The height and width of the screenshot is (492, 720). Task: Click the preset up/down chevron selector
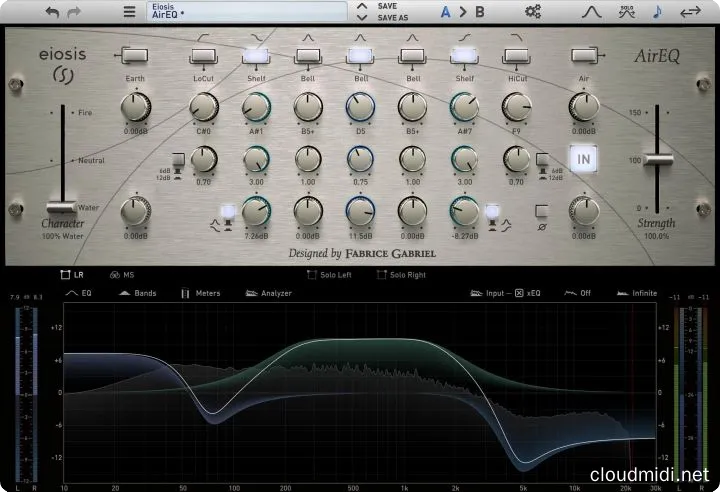point(361,12)
